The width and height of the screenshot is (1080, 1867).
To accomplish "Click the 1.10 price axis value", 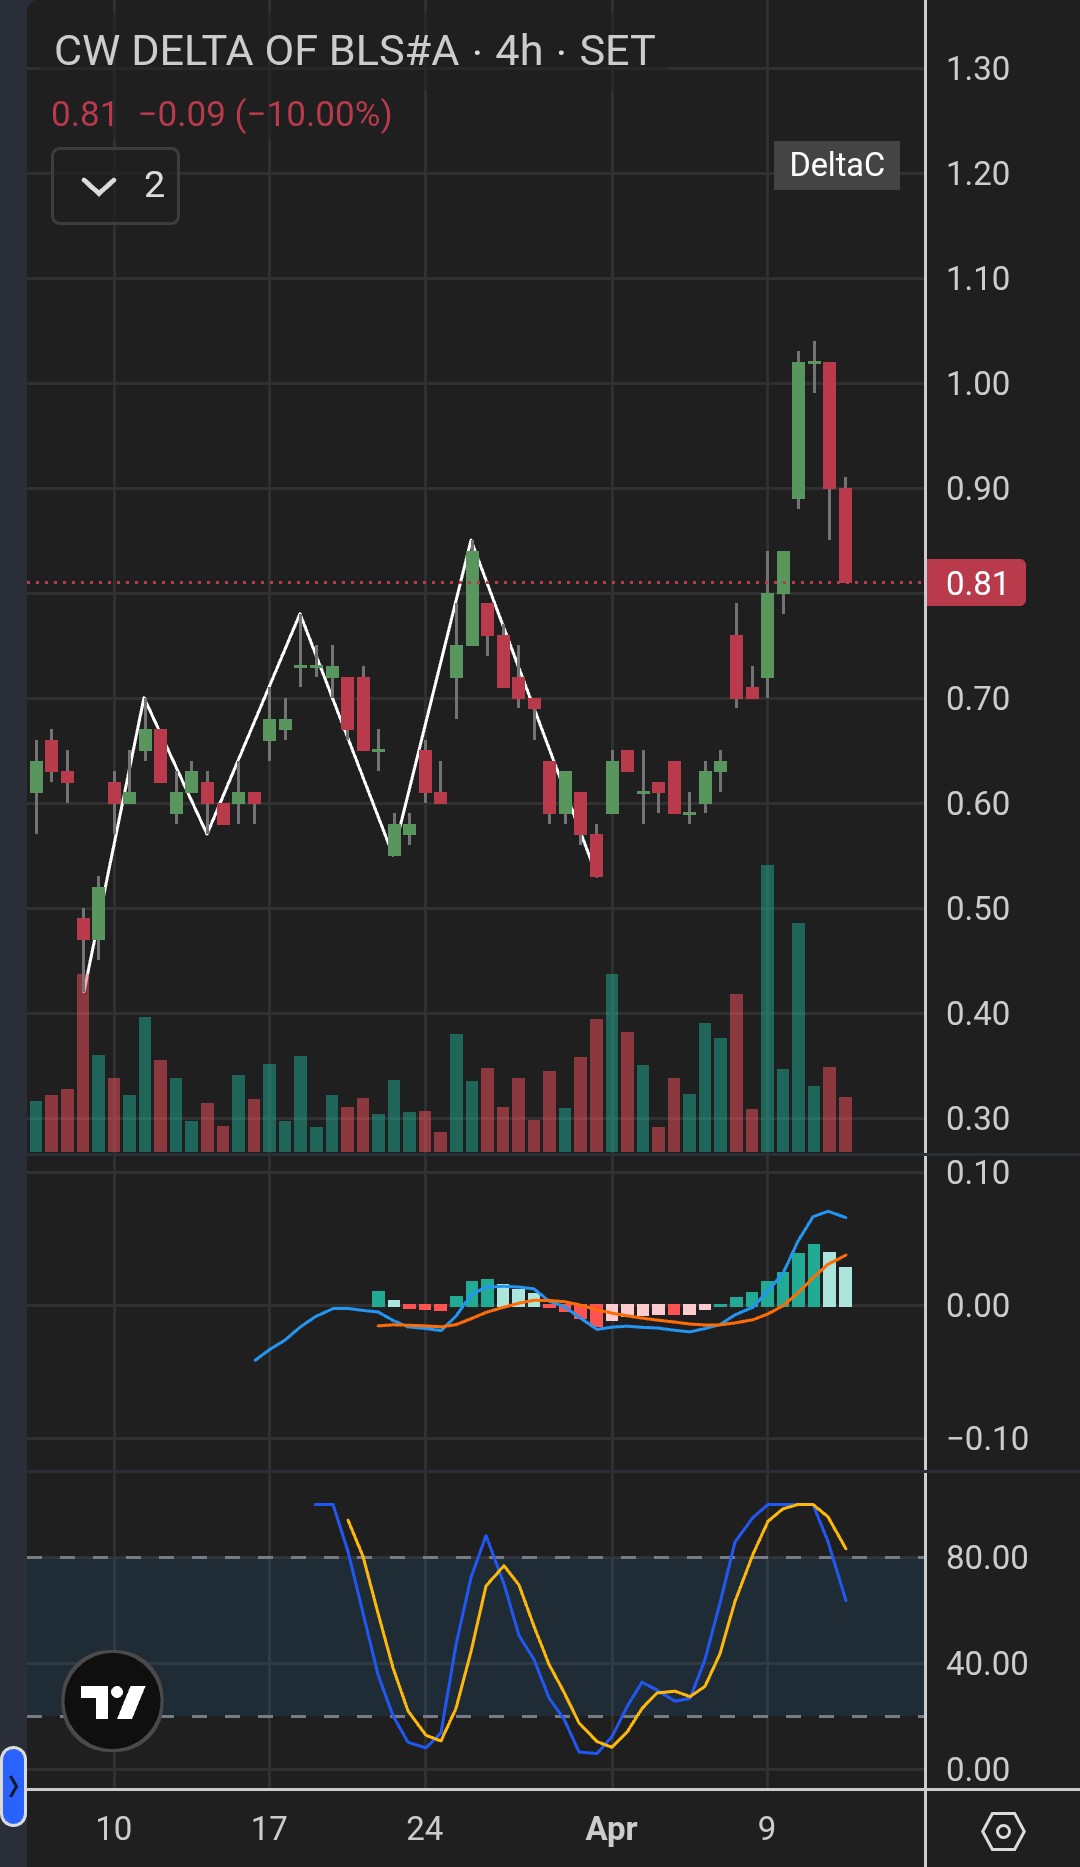I will coord(978,279).
